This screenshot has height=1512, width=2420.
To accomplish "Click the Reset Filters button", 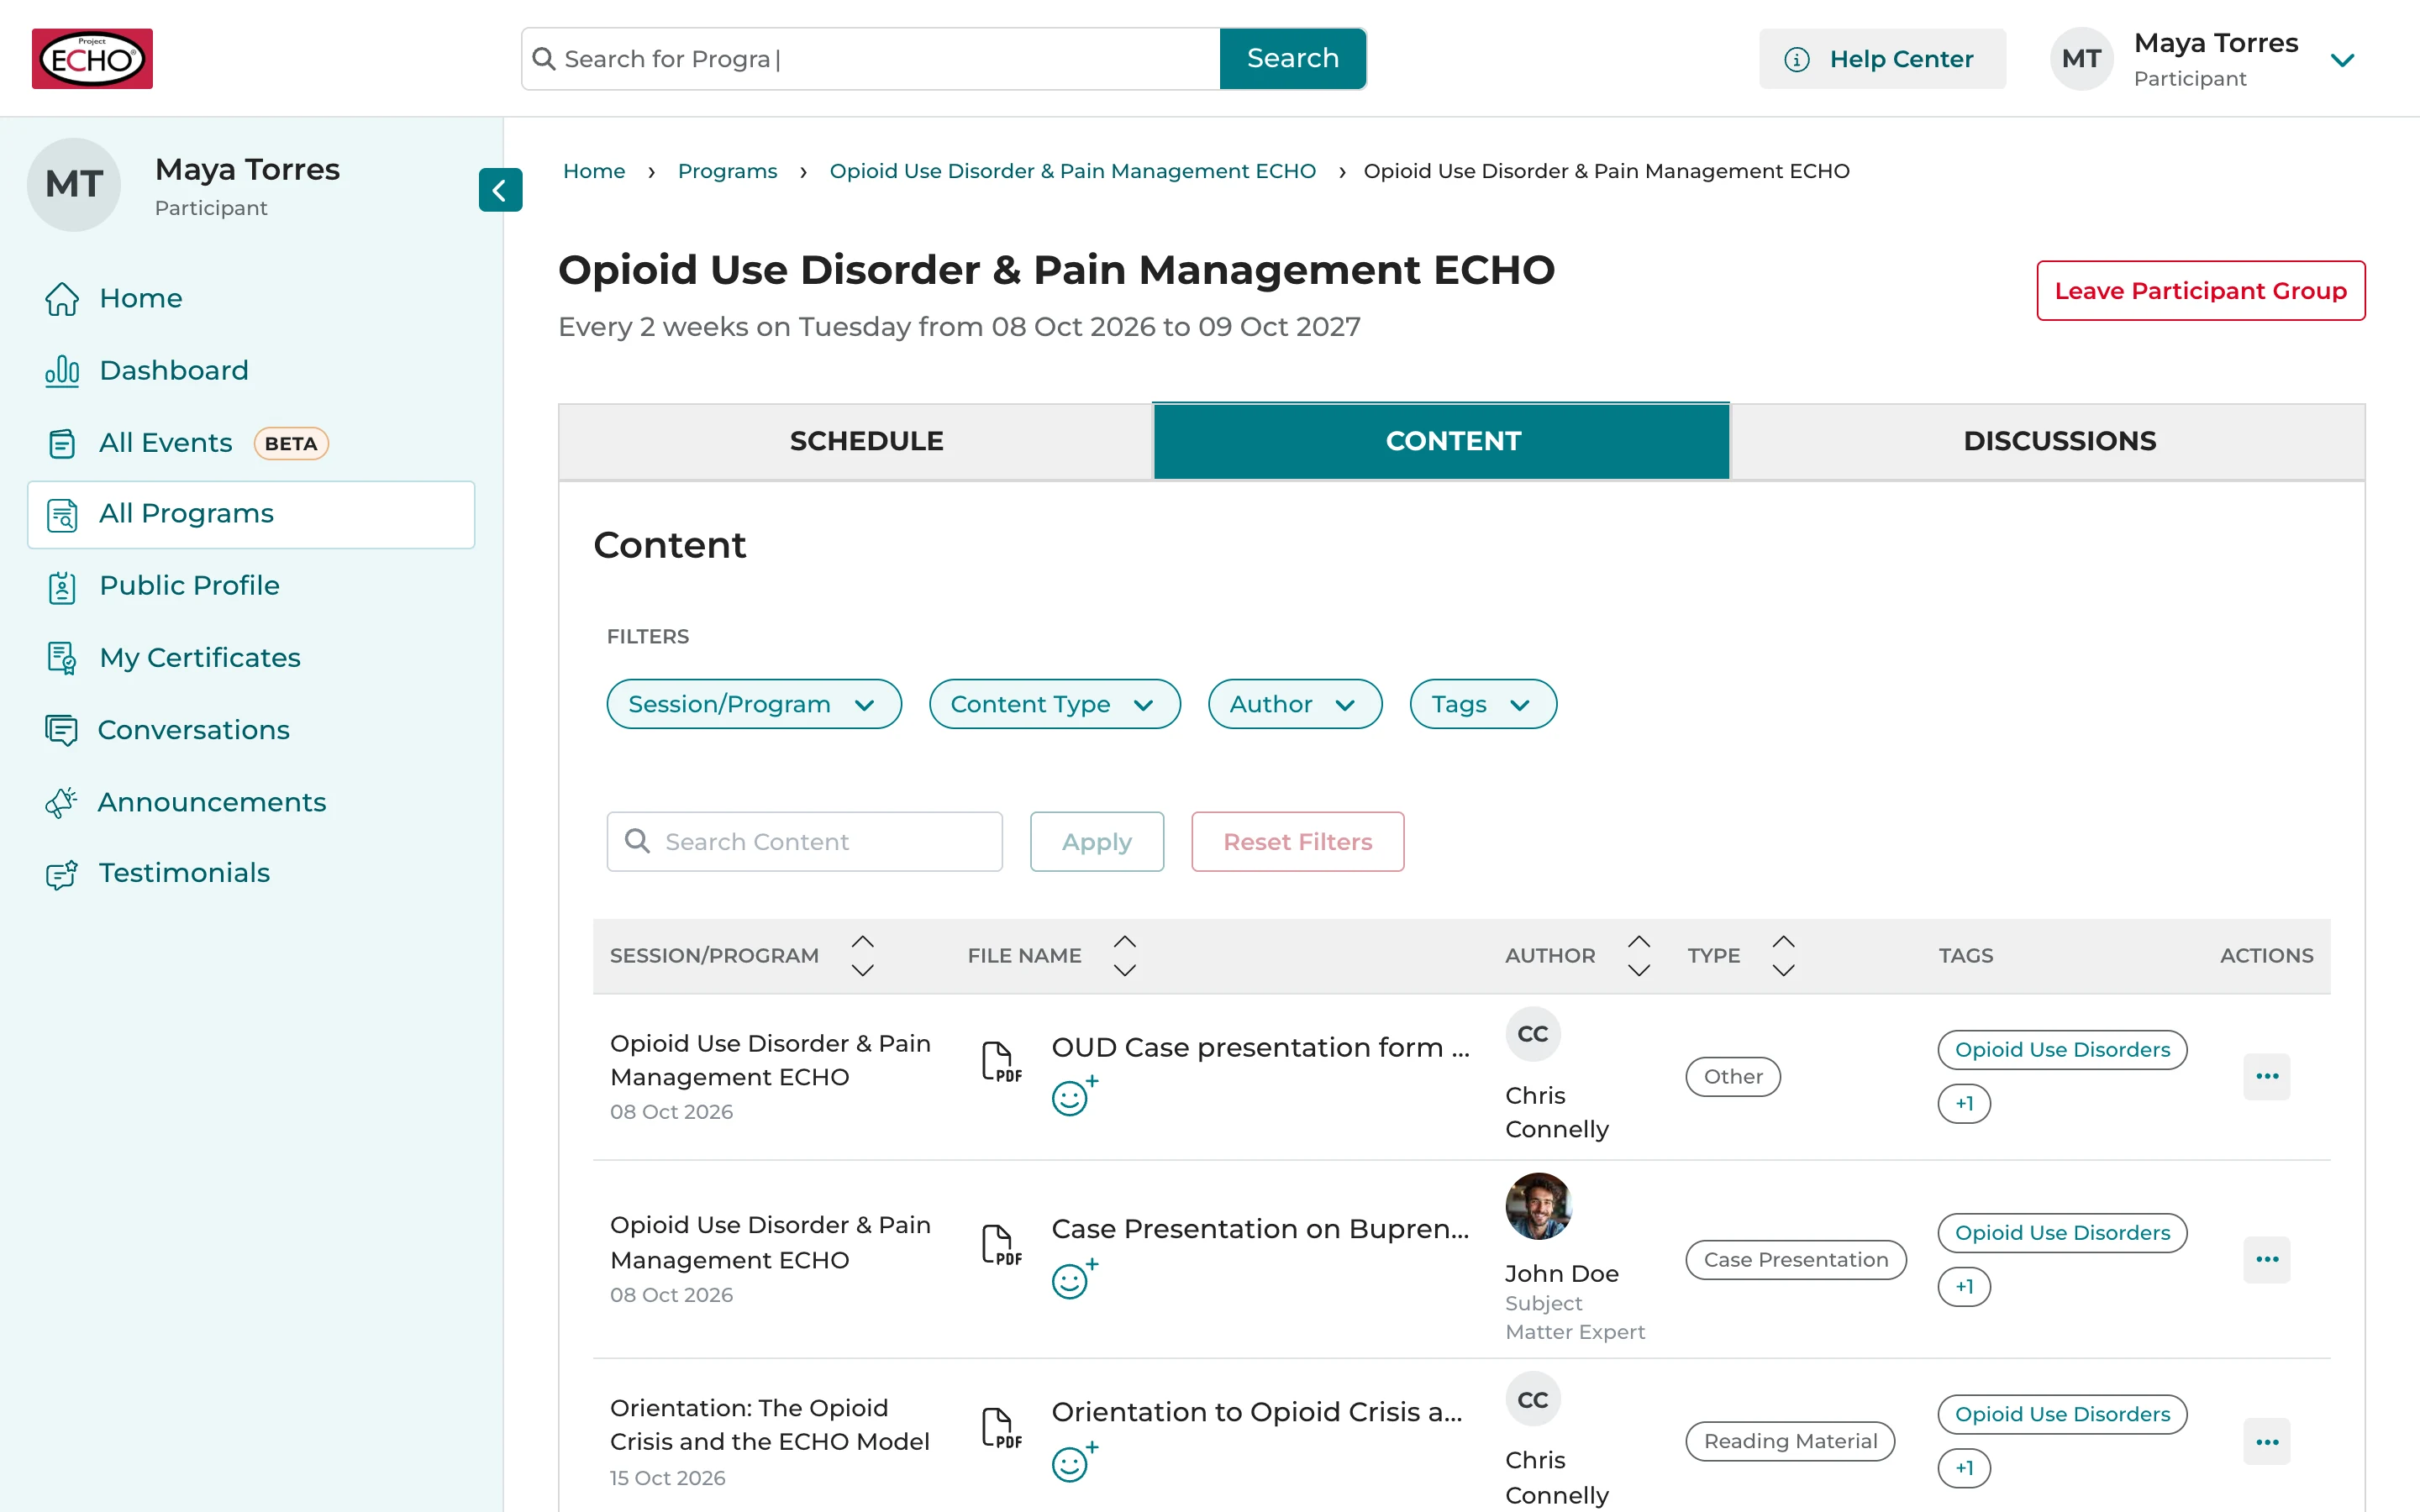I will tap(1297, 842).
